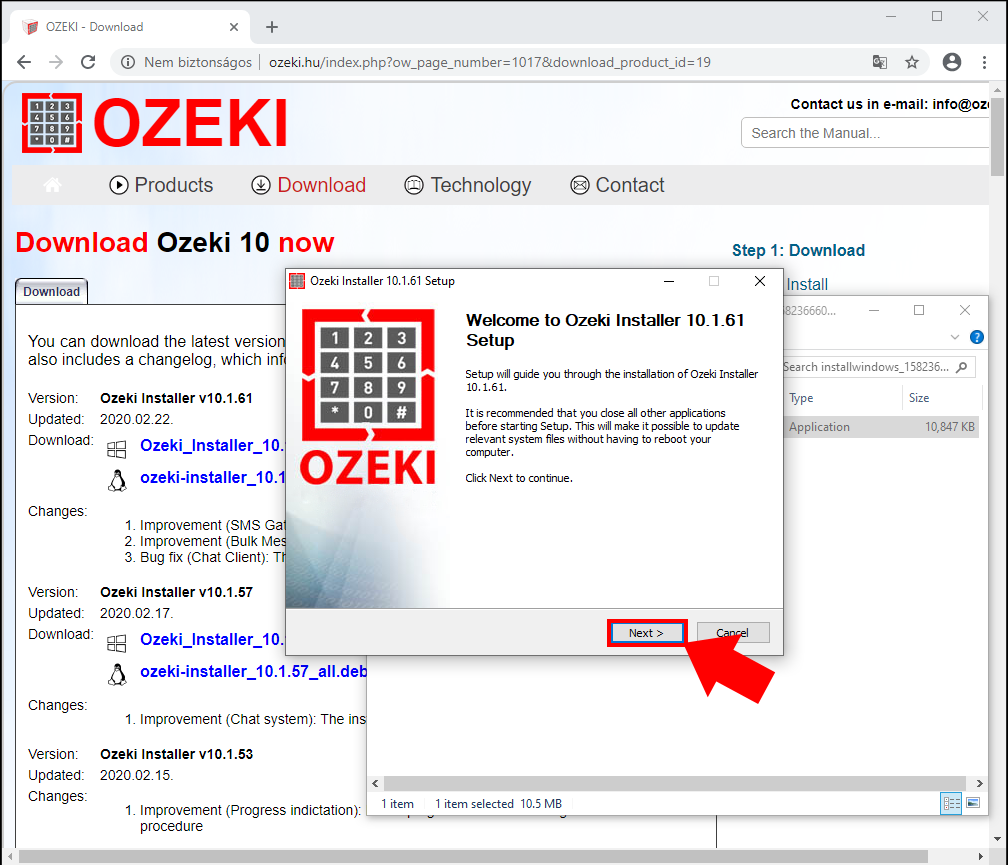1008x865 pixels.
Task: Open Contact menu item
Action: tap(617, 185)
